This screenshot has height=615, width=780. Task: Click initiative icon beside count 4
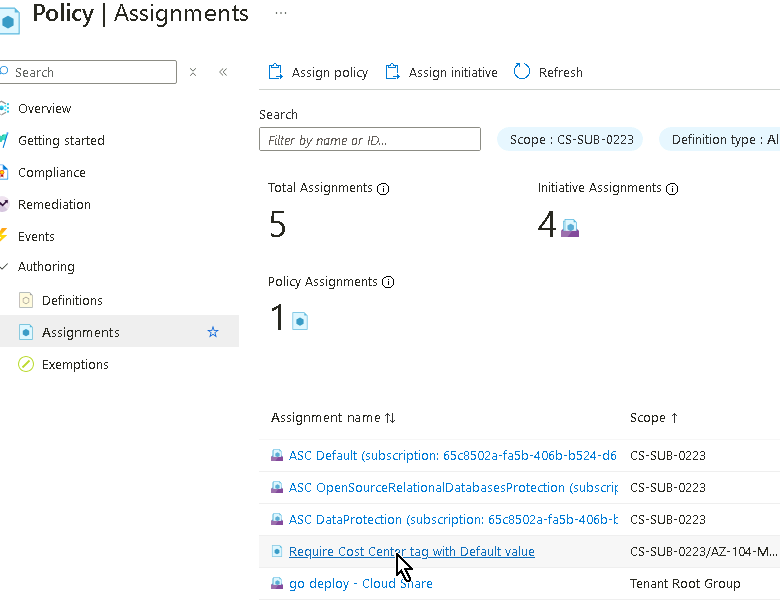[570, 228]
